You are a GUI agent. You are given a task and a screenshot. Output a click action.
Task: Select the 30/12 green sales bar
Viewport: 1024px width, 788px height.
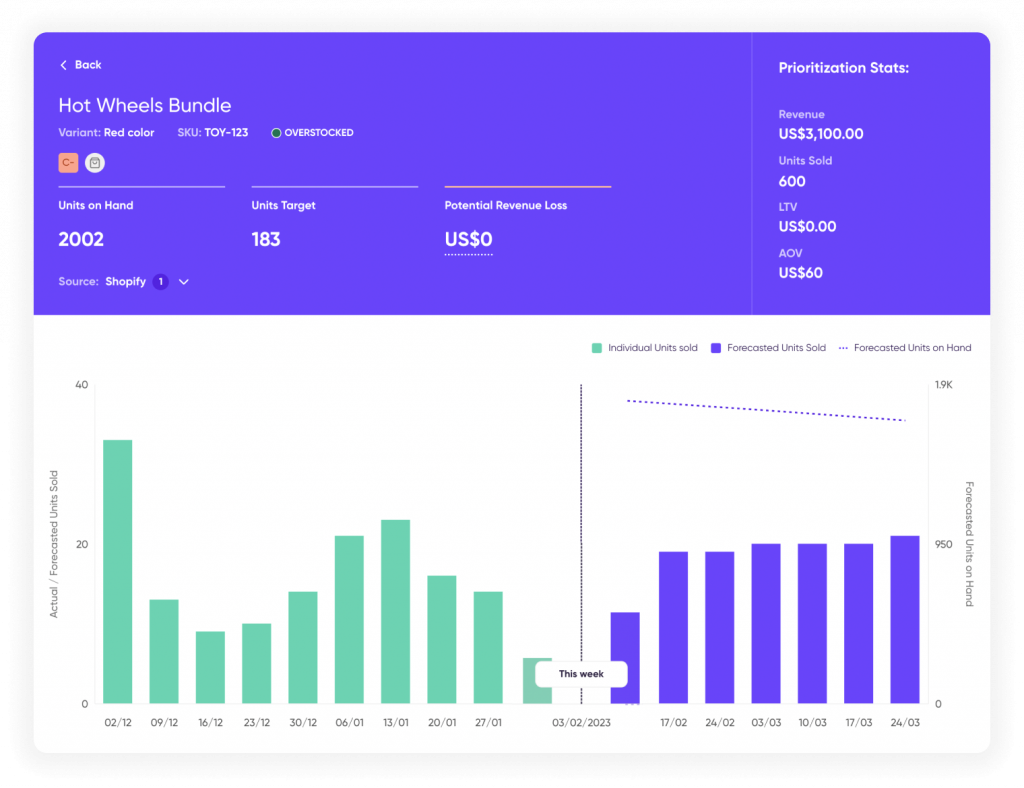point(303,648)
